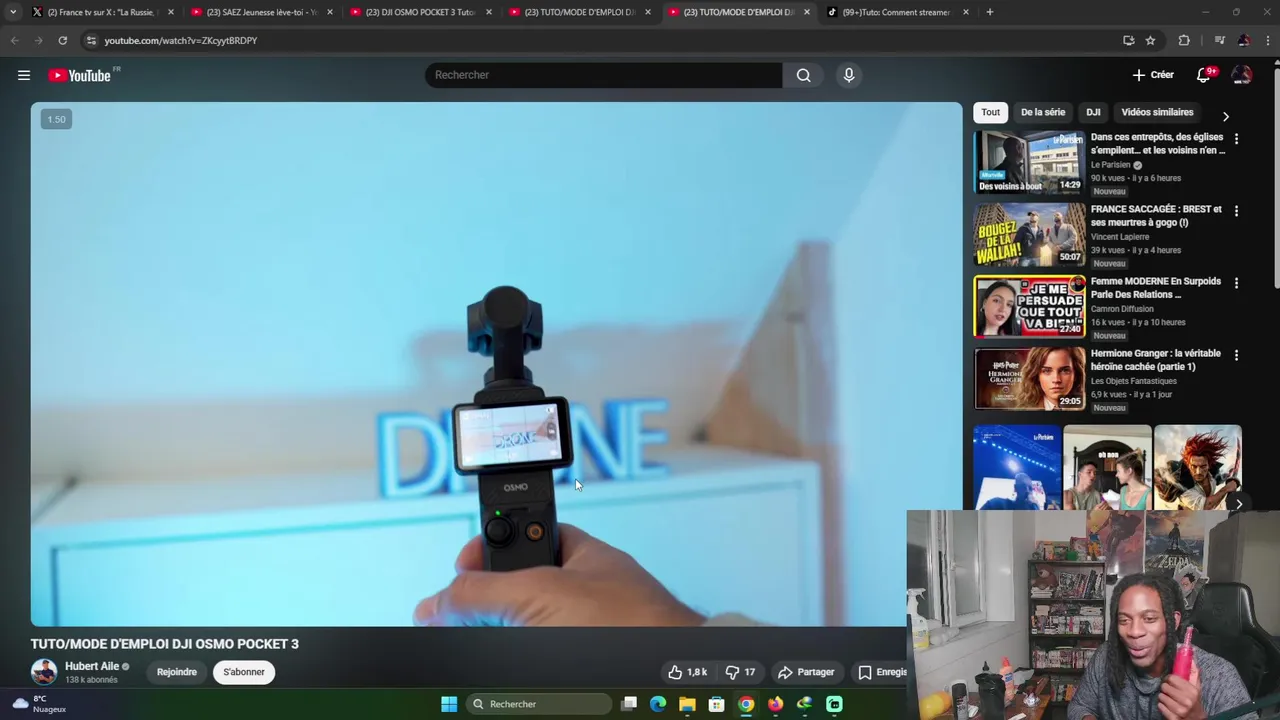
Task: Select the DJI filter chip
Action: coord(1093,112)
